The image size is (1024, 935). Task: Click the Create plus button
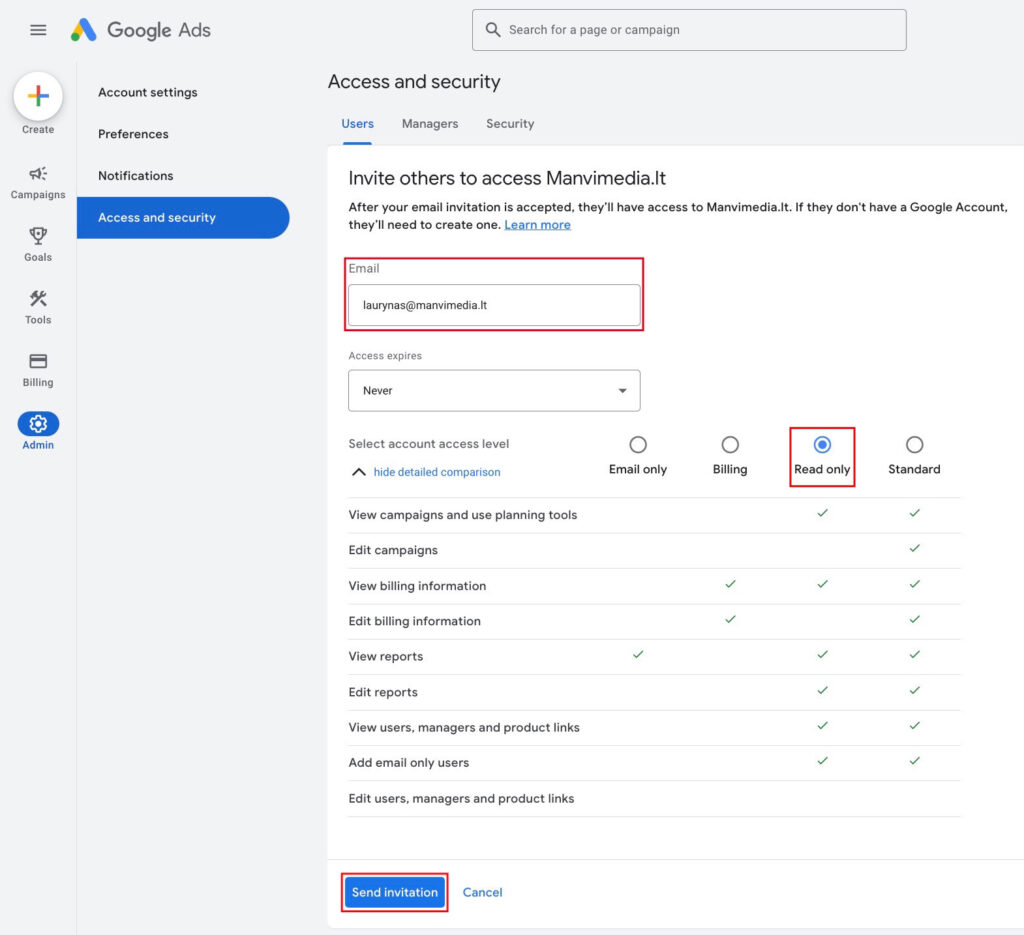pyautogui.click(x=38, y=97)
